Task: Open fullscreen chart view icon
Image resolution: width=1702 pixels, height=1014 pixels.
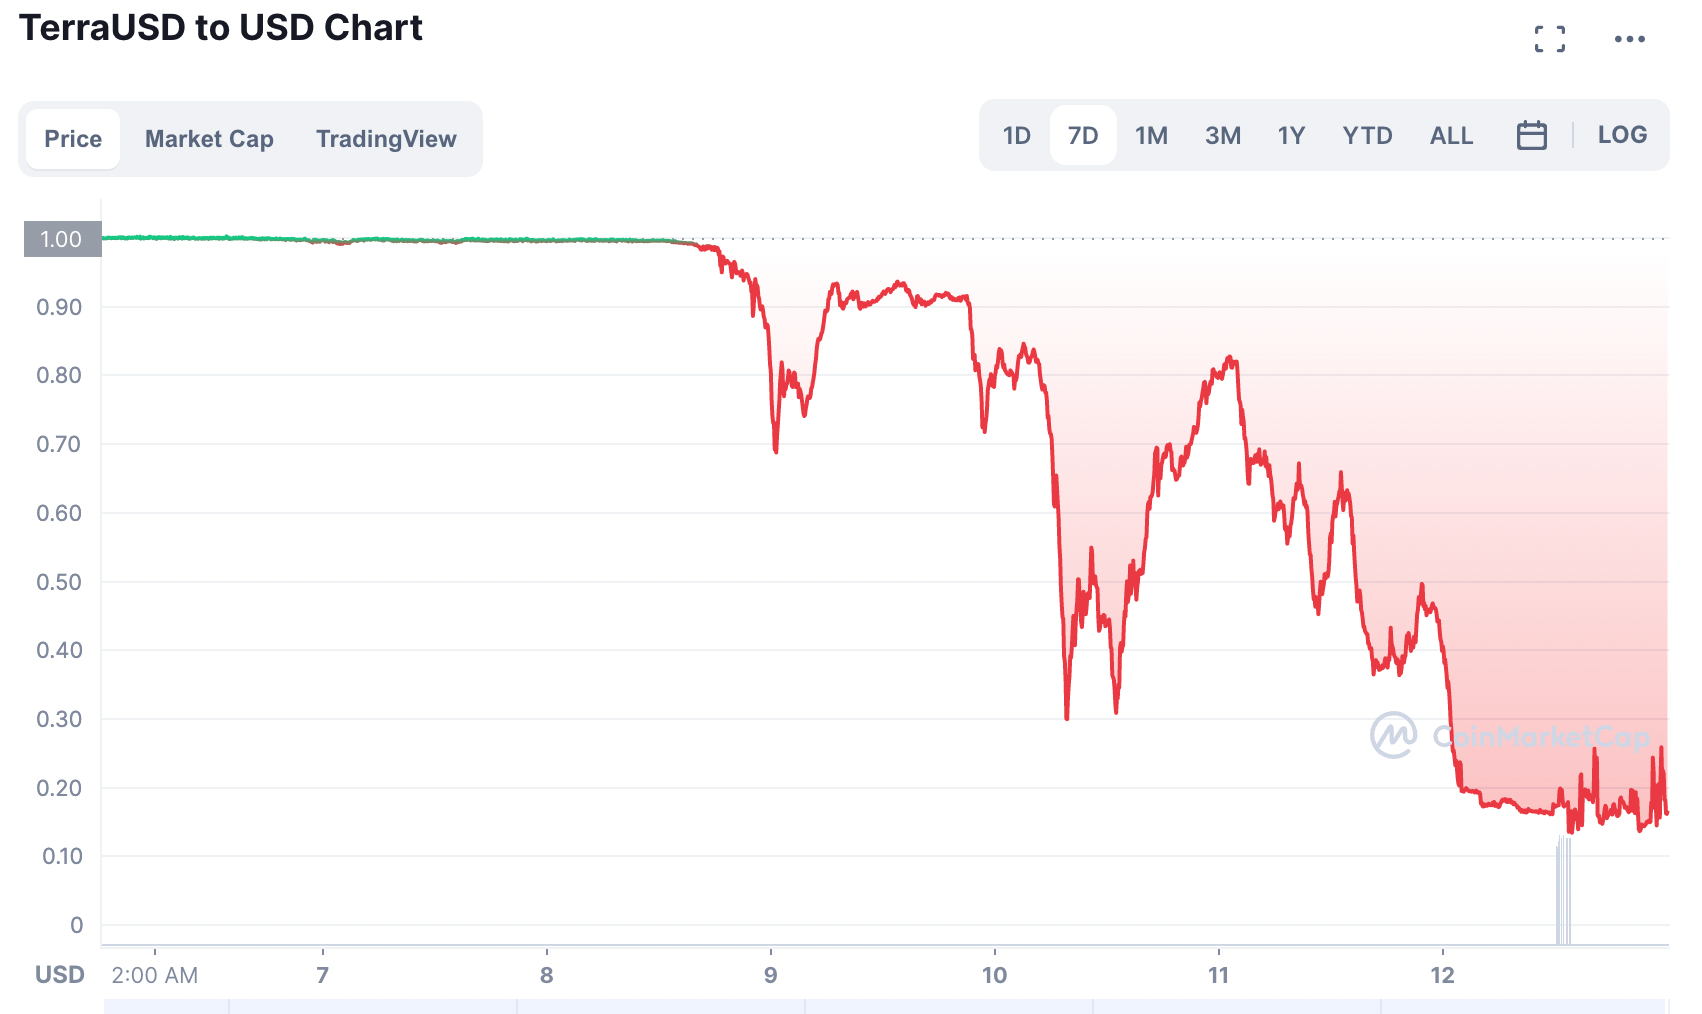Action: (x=1549, y=39)
